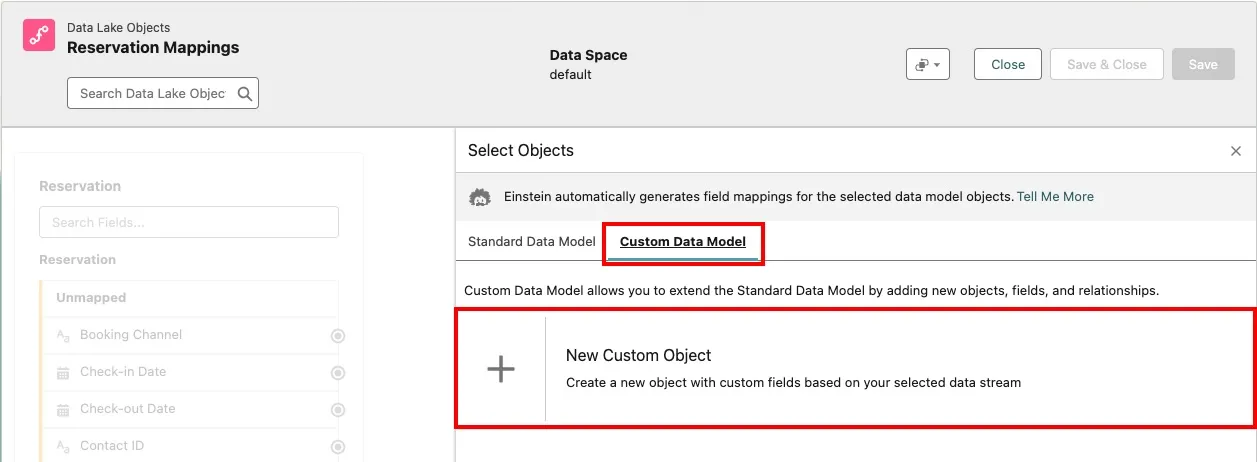1257x462 pixels.
Task: Open the mapping options dropdown next to Close
Action: coord(927,64)
